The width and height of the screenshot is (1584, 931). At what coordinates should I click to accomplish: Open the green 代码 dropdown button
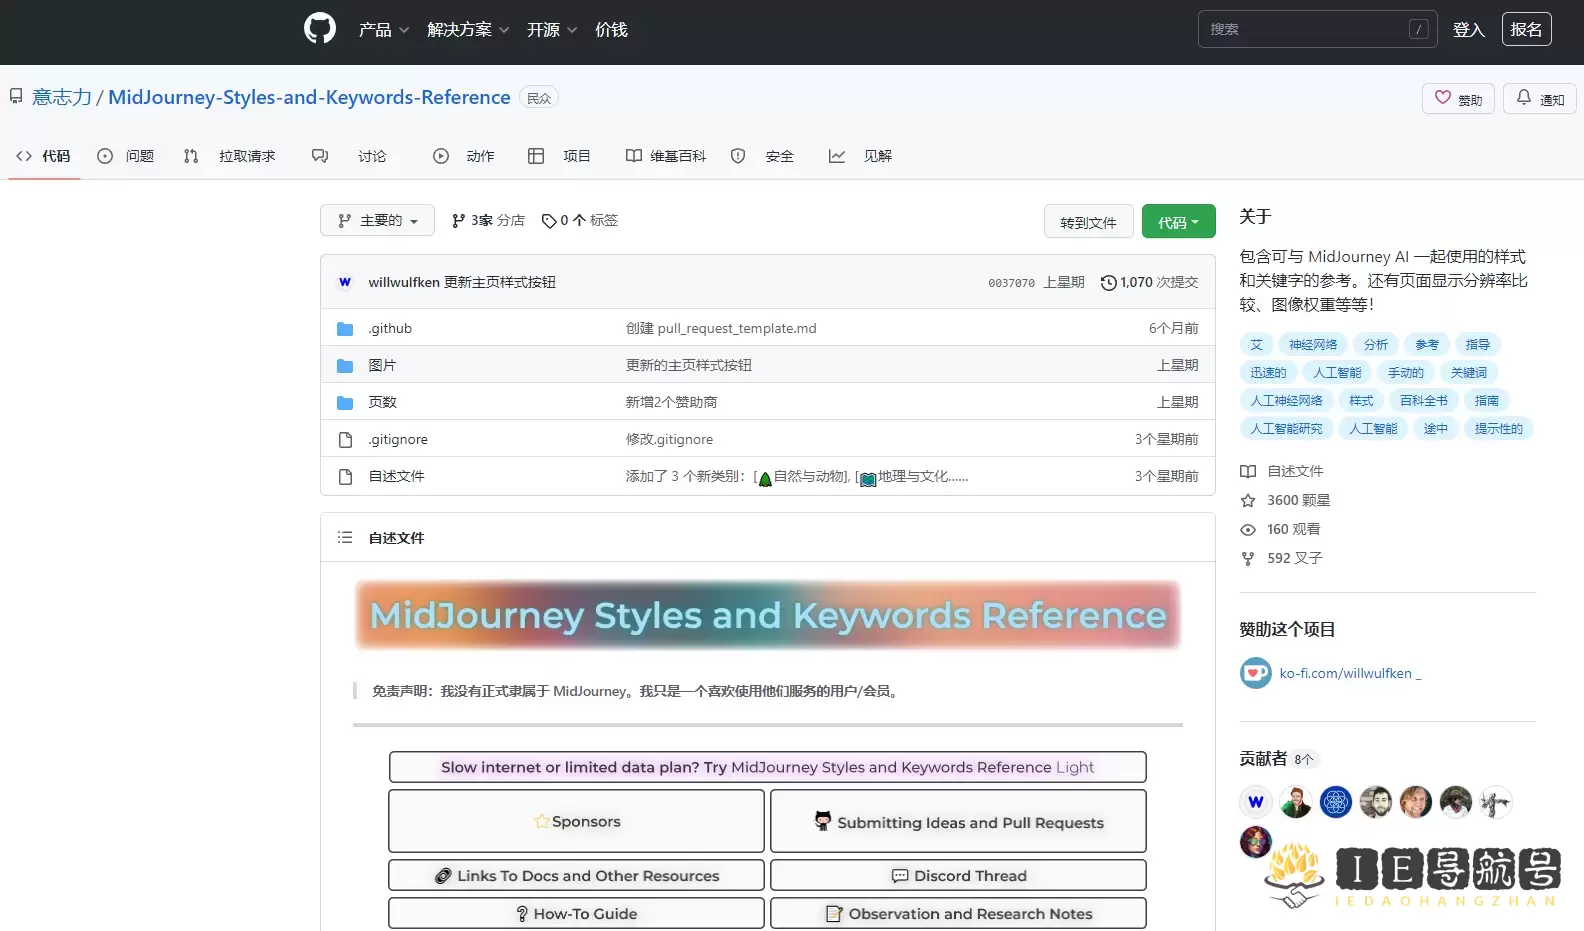[x=1179, y=222]
